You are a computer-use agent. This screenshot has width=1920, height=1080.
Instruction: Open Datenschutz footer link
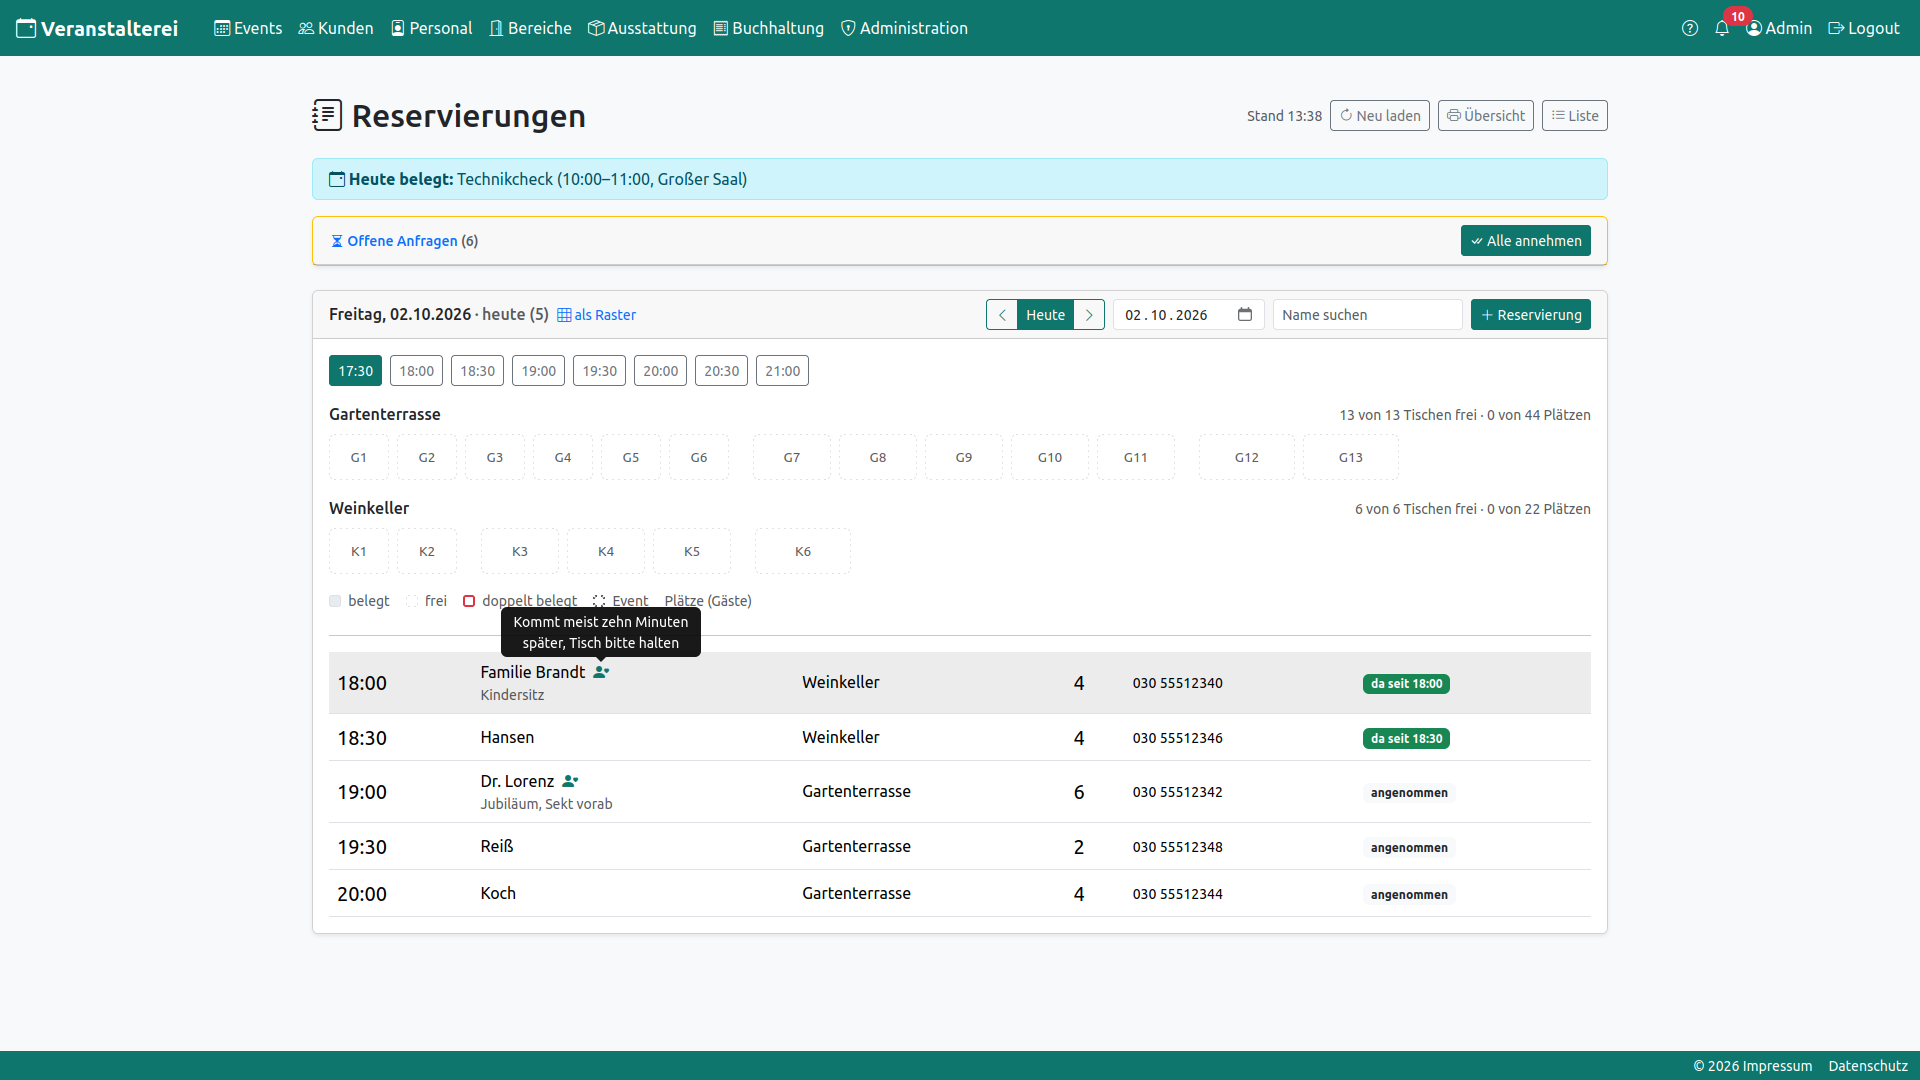[1868, 1066]
